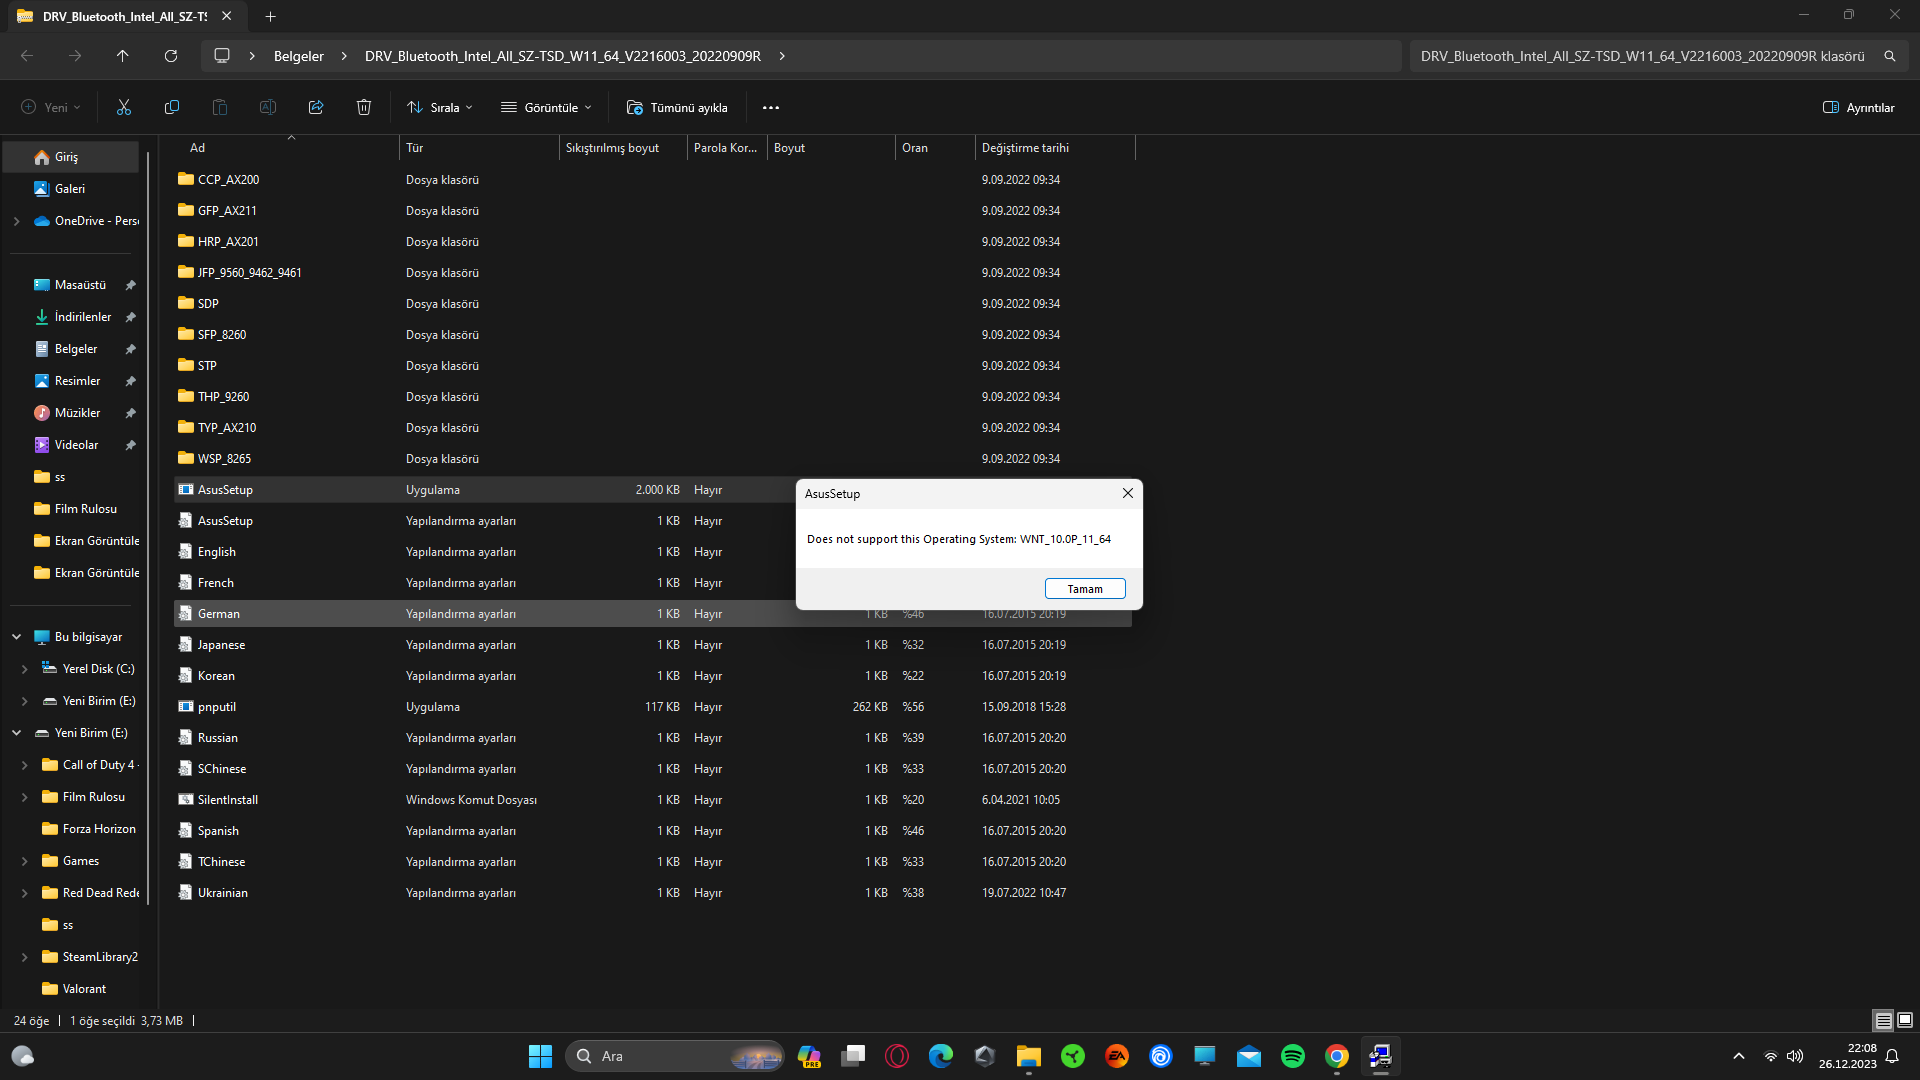Add a new tab with plus button
The height and width of the screenshot is (1080, 1920).
click(x=270, y=16)
